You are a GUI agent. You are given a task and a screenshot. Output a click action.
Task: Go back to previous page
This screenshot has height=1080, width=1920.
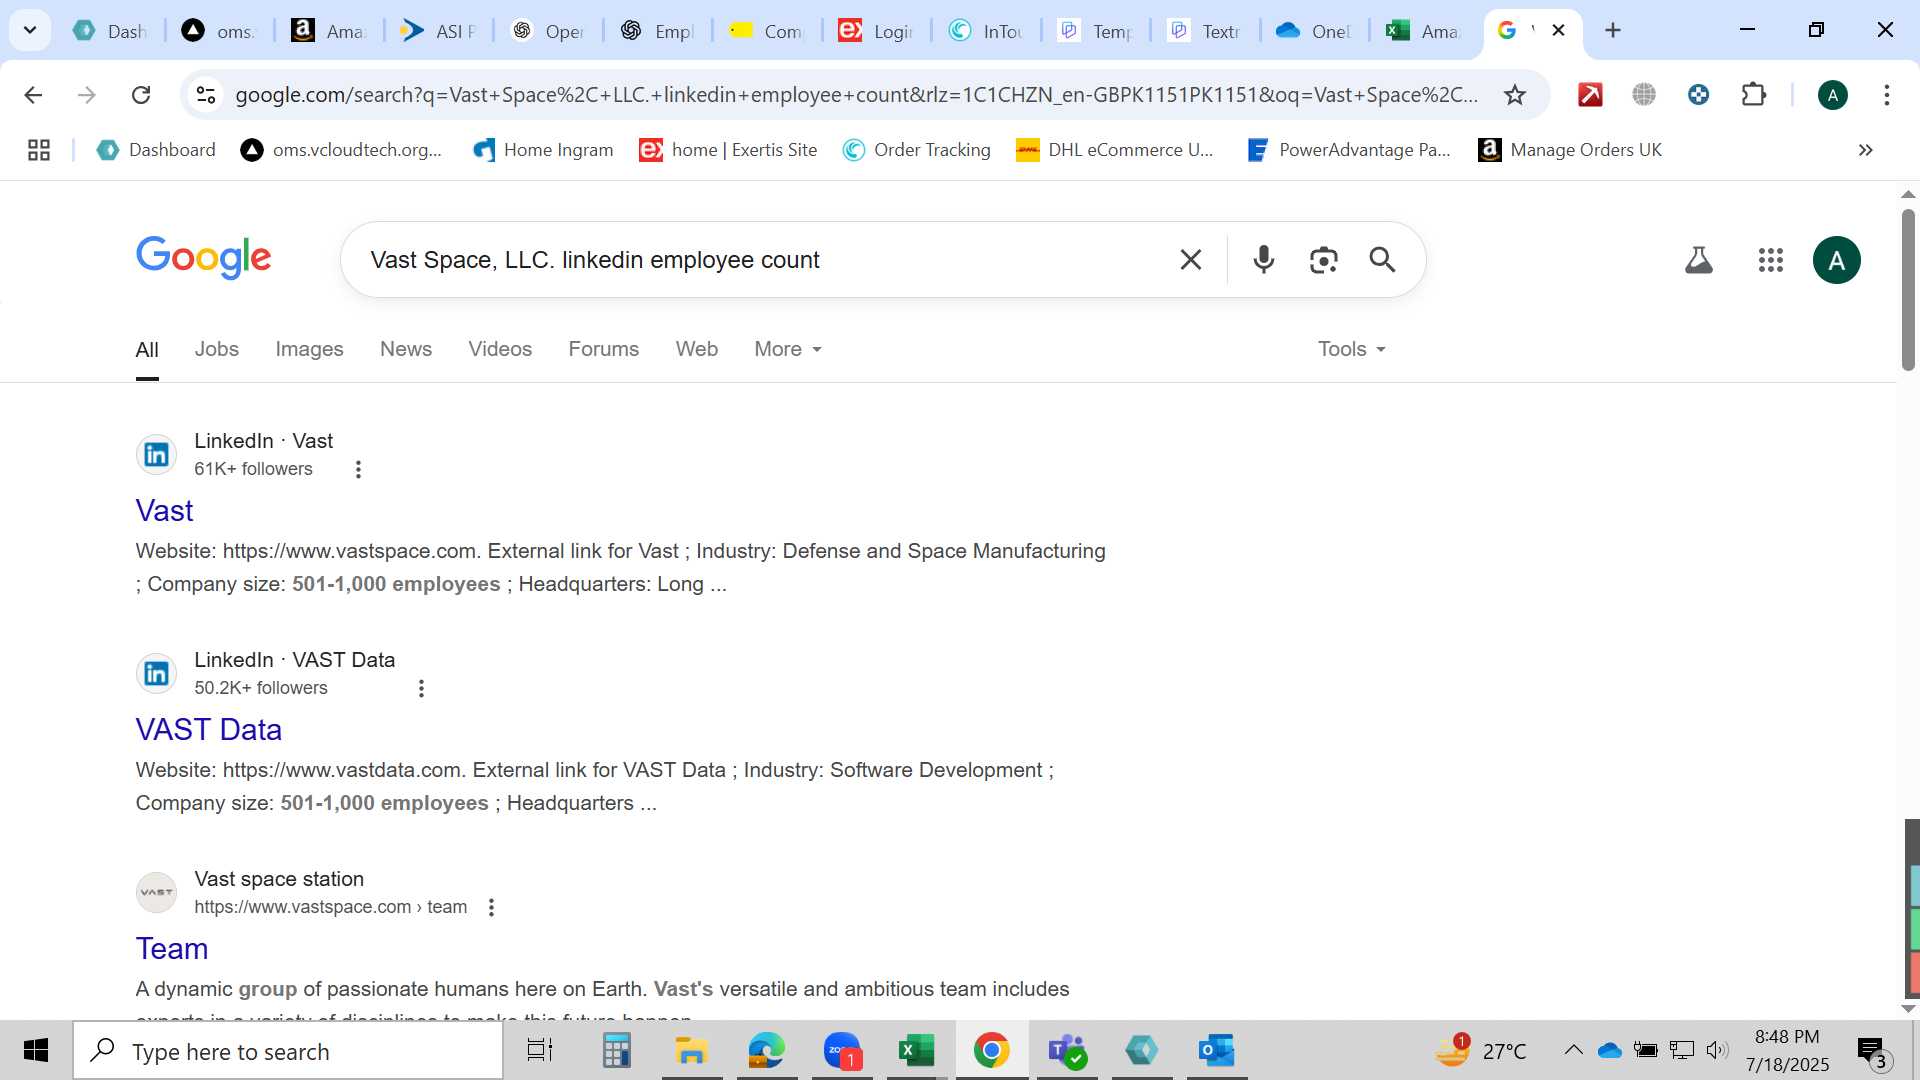point(33,95)
